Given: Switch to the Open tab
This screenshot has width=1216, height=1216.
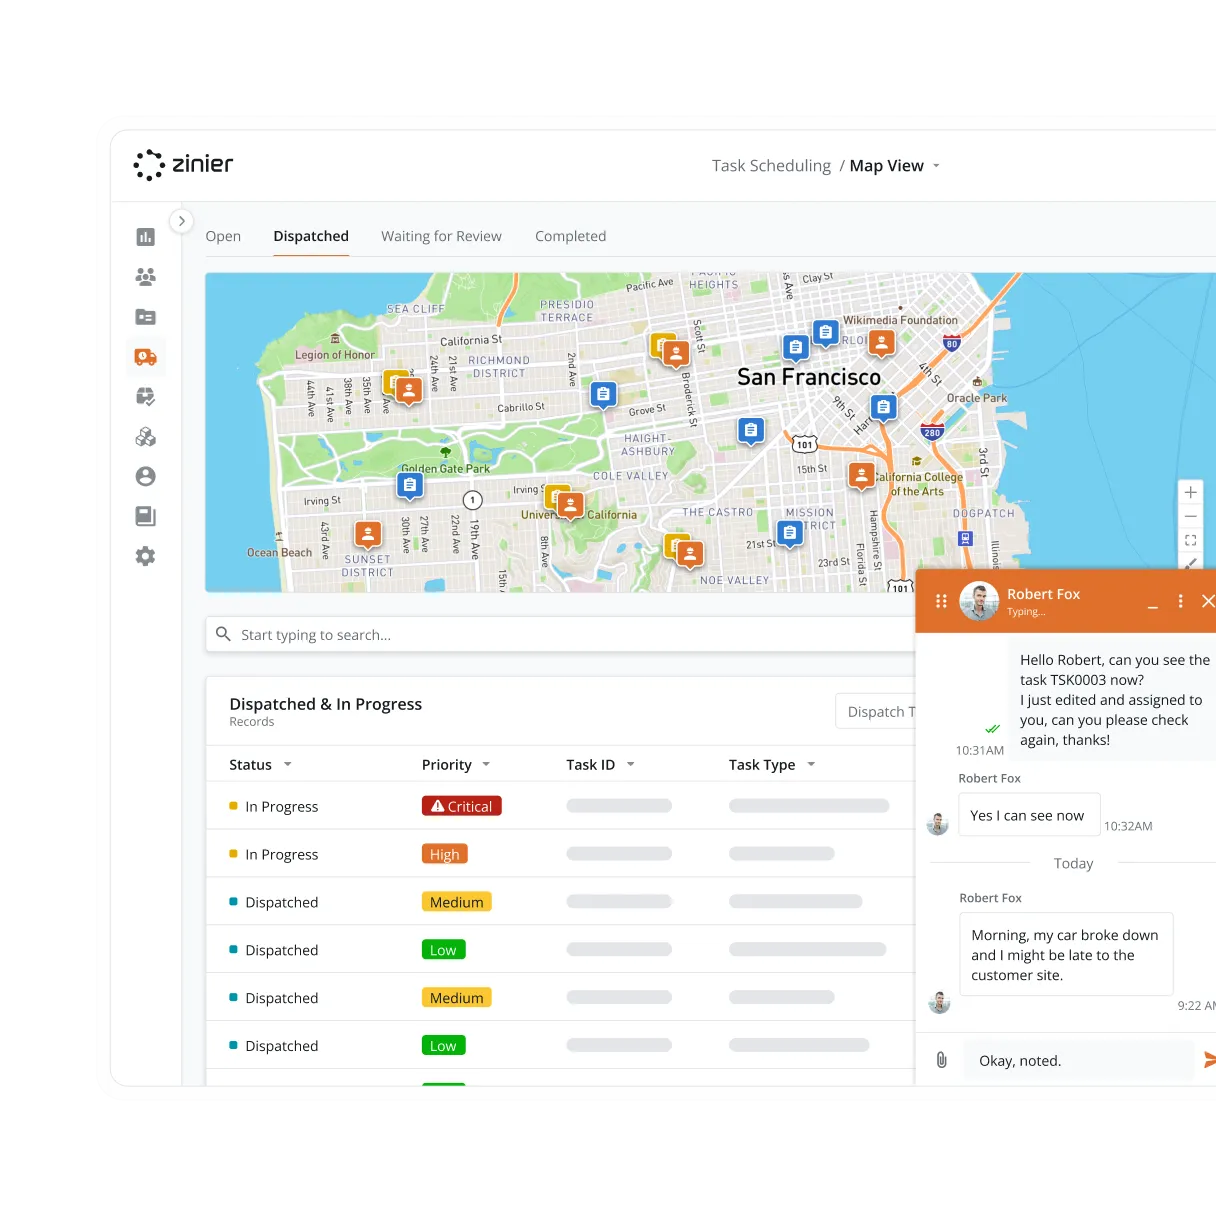Looking at the screenshot, I should (x=223, y=236).
